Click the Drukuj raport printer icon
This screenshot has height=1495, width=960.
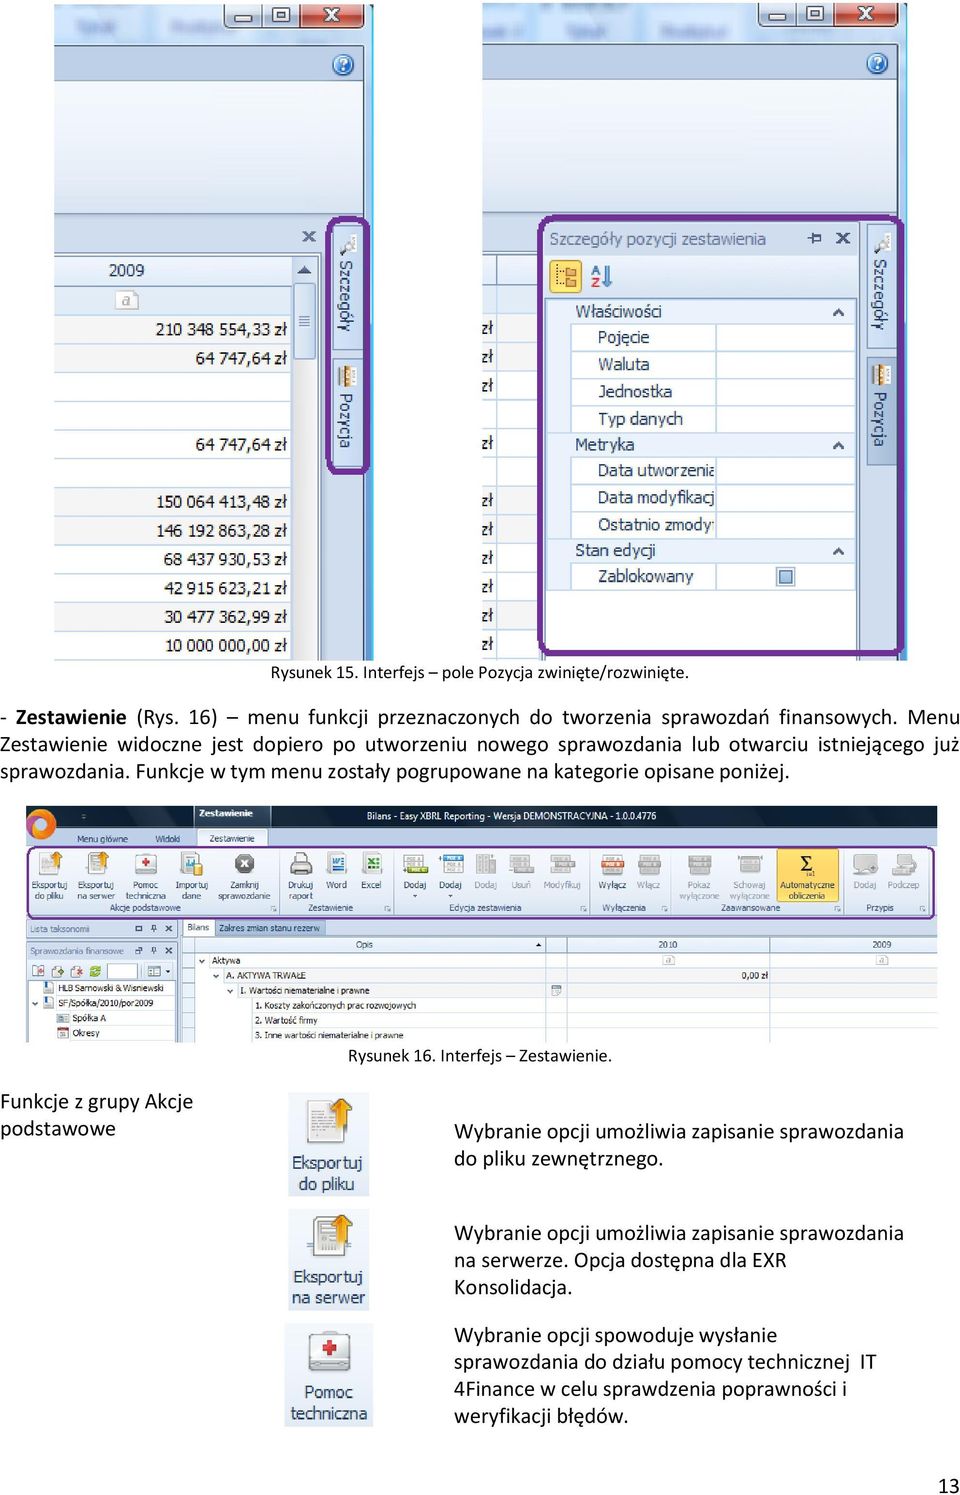click(x=301, y=864)
